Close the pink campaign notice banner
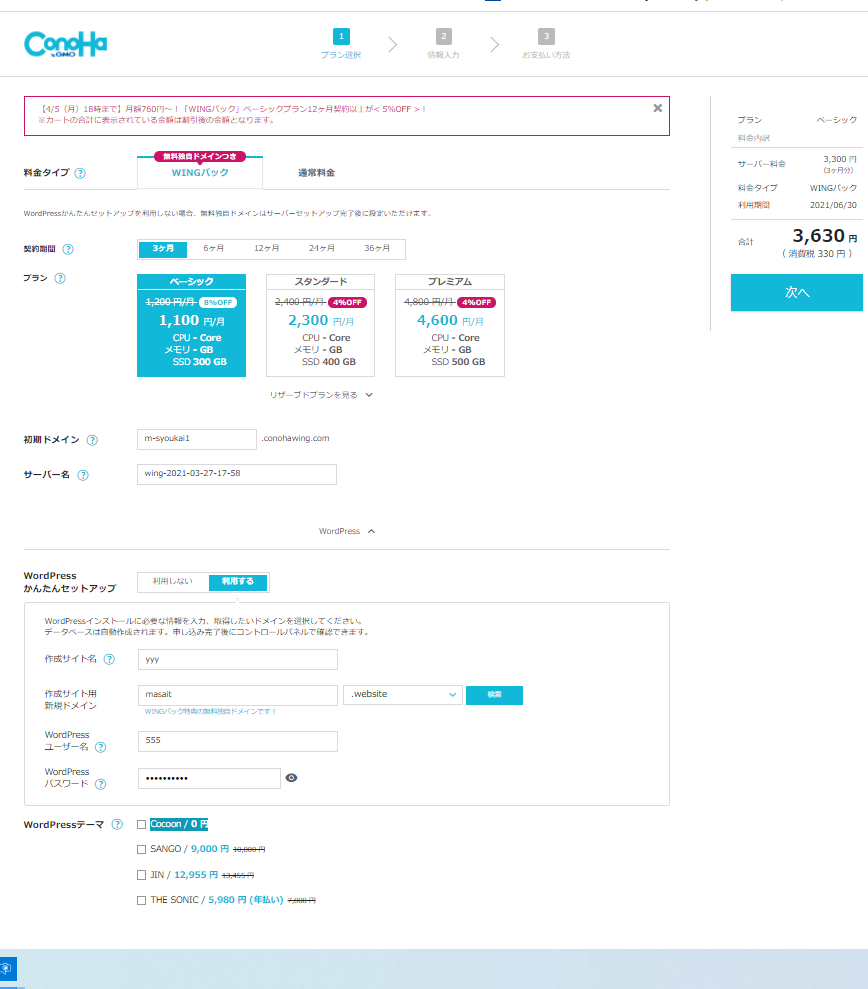The height and width of the screenshot is (989, 868). (x=657, y=108)
